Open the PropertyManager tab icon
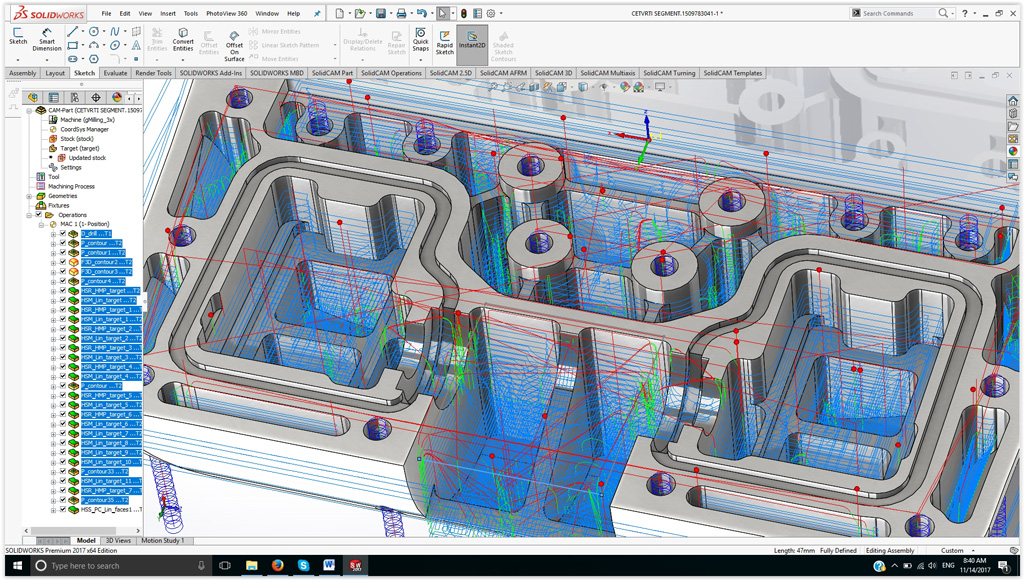Screen dimensions: 1024x580 [54, 97]
